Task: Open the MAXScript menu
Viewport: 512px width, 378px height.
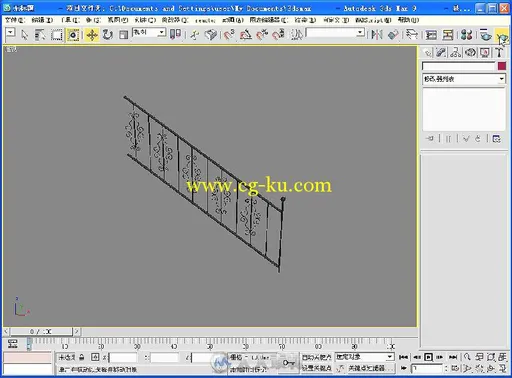Action: [373, 20]
